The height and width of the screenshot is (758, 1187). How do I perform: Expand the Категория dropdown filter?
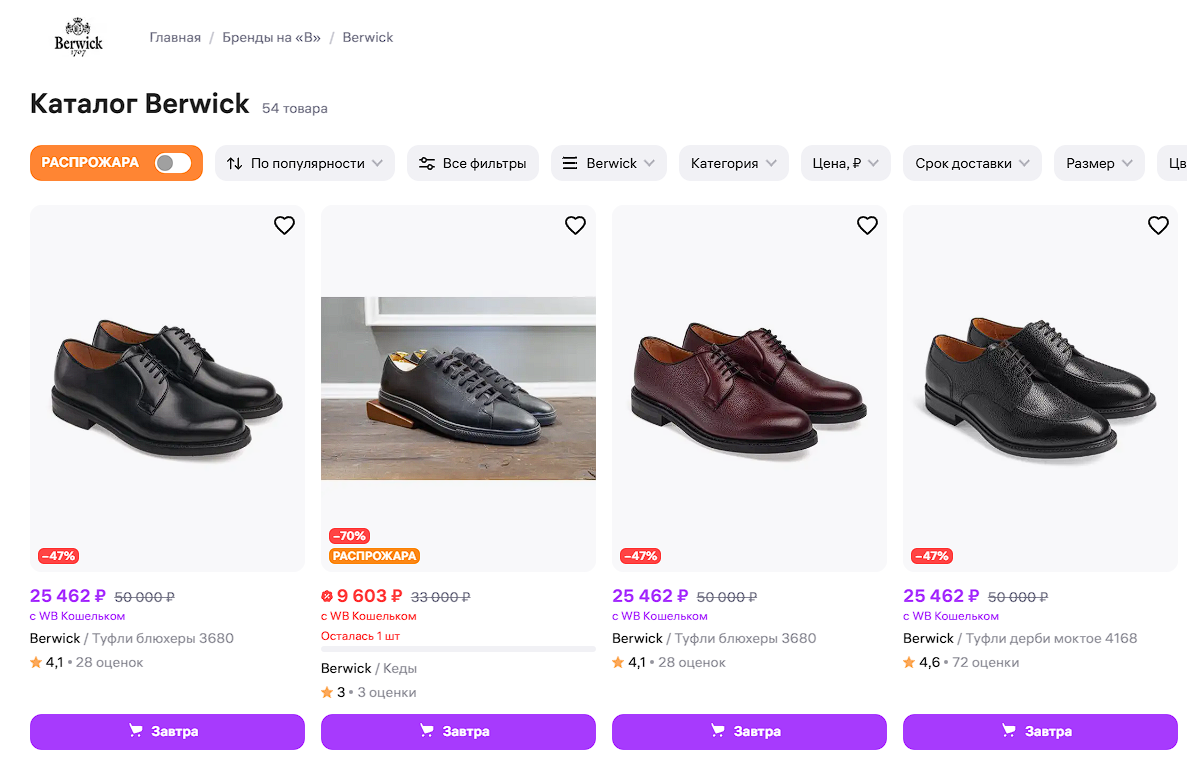tap(734, 163)
